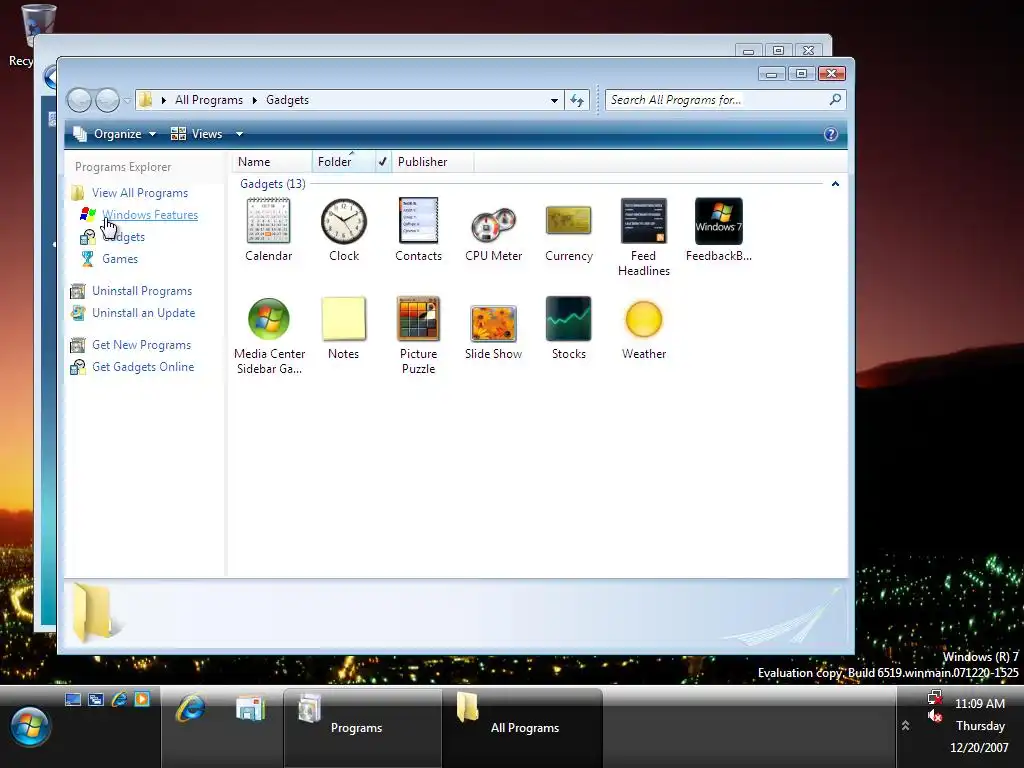The height and width of the screenshot is (768, 1024).
Task: Open the Folder column filter checkmark dropdown
Action: 383,161
